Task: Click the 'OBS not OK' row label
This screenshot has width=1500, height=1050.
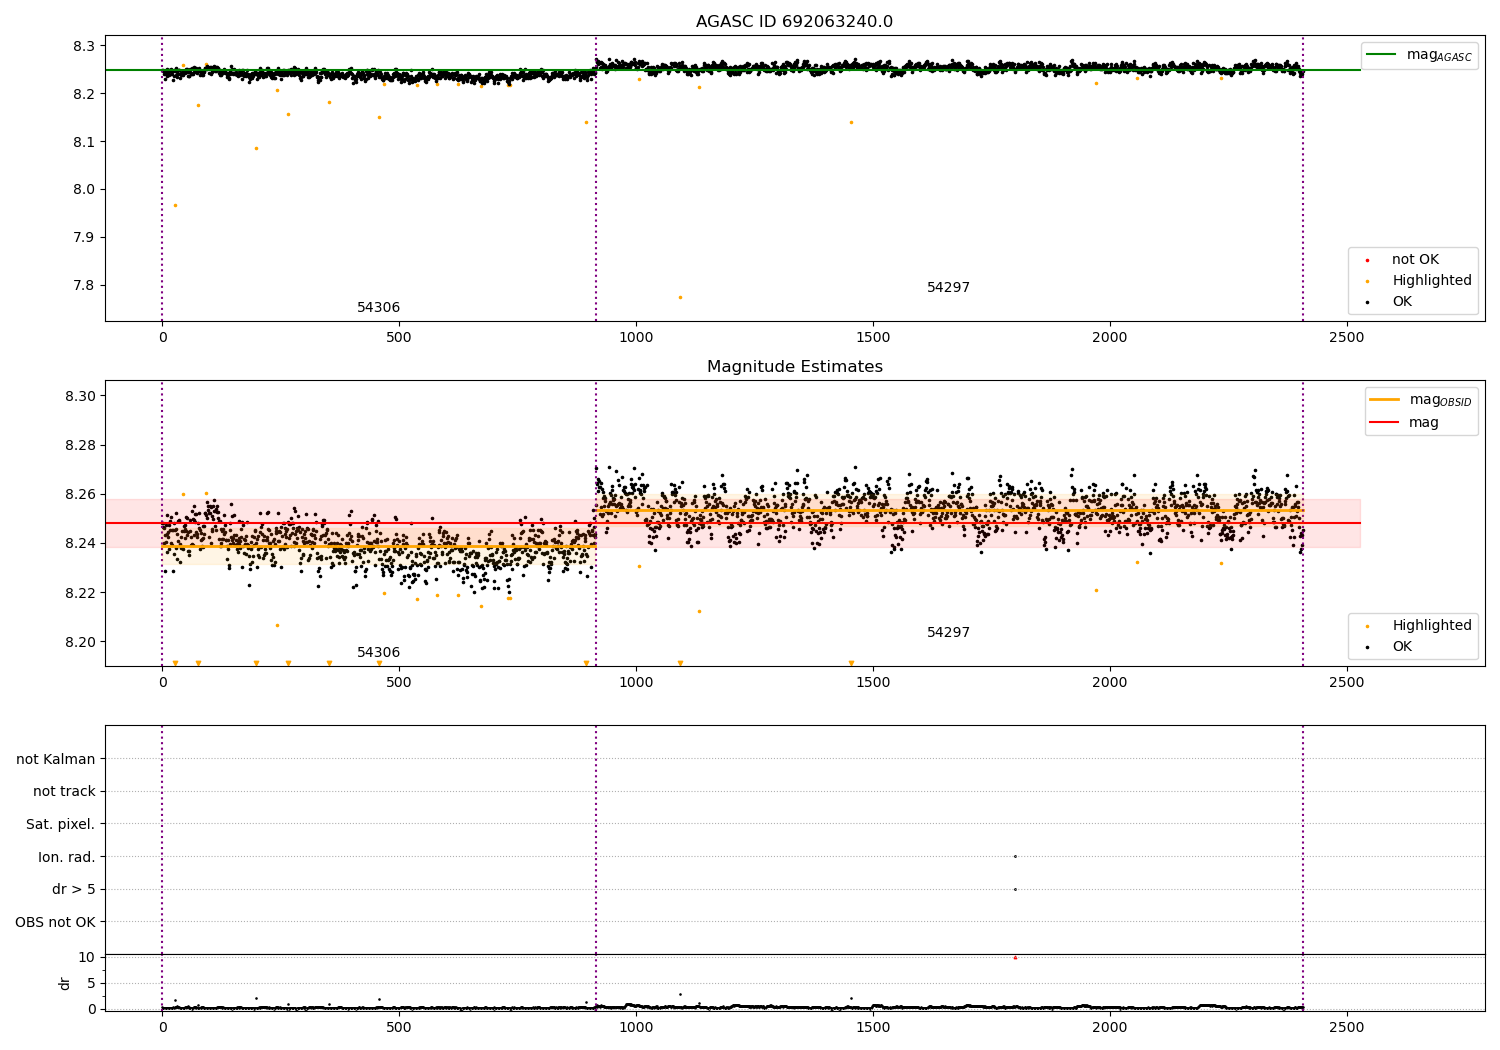Action: [x=55, y=923]
